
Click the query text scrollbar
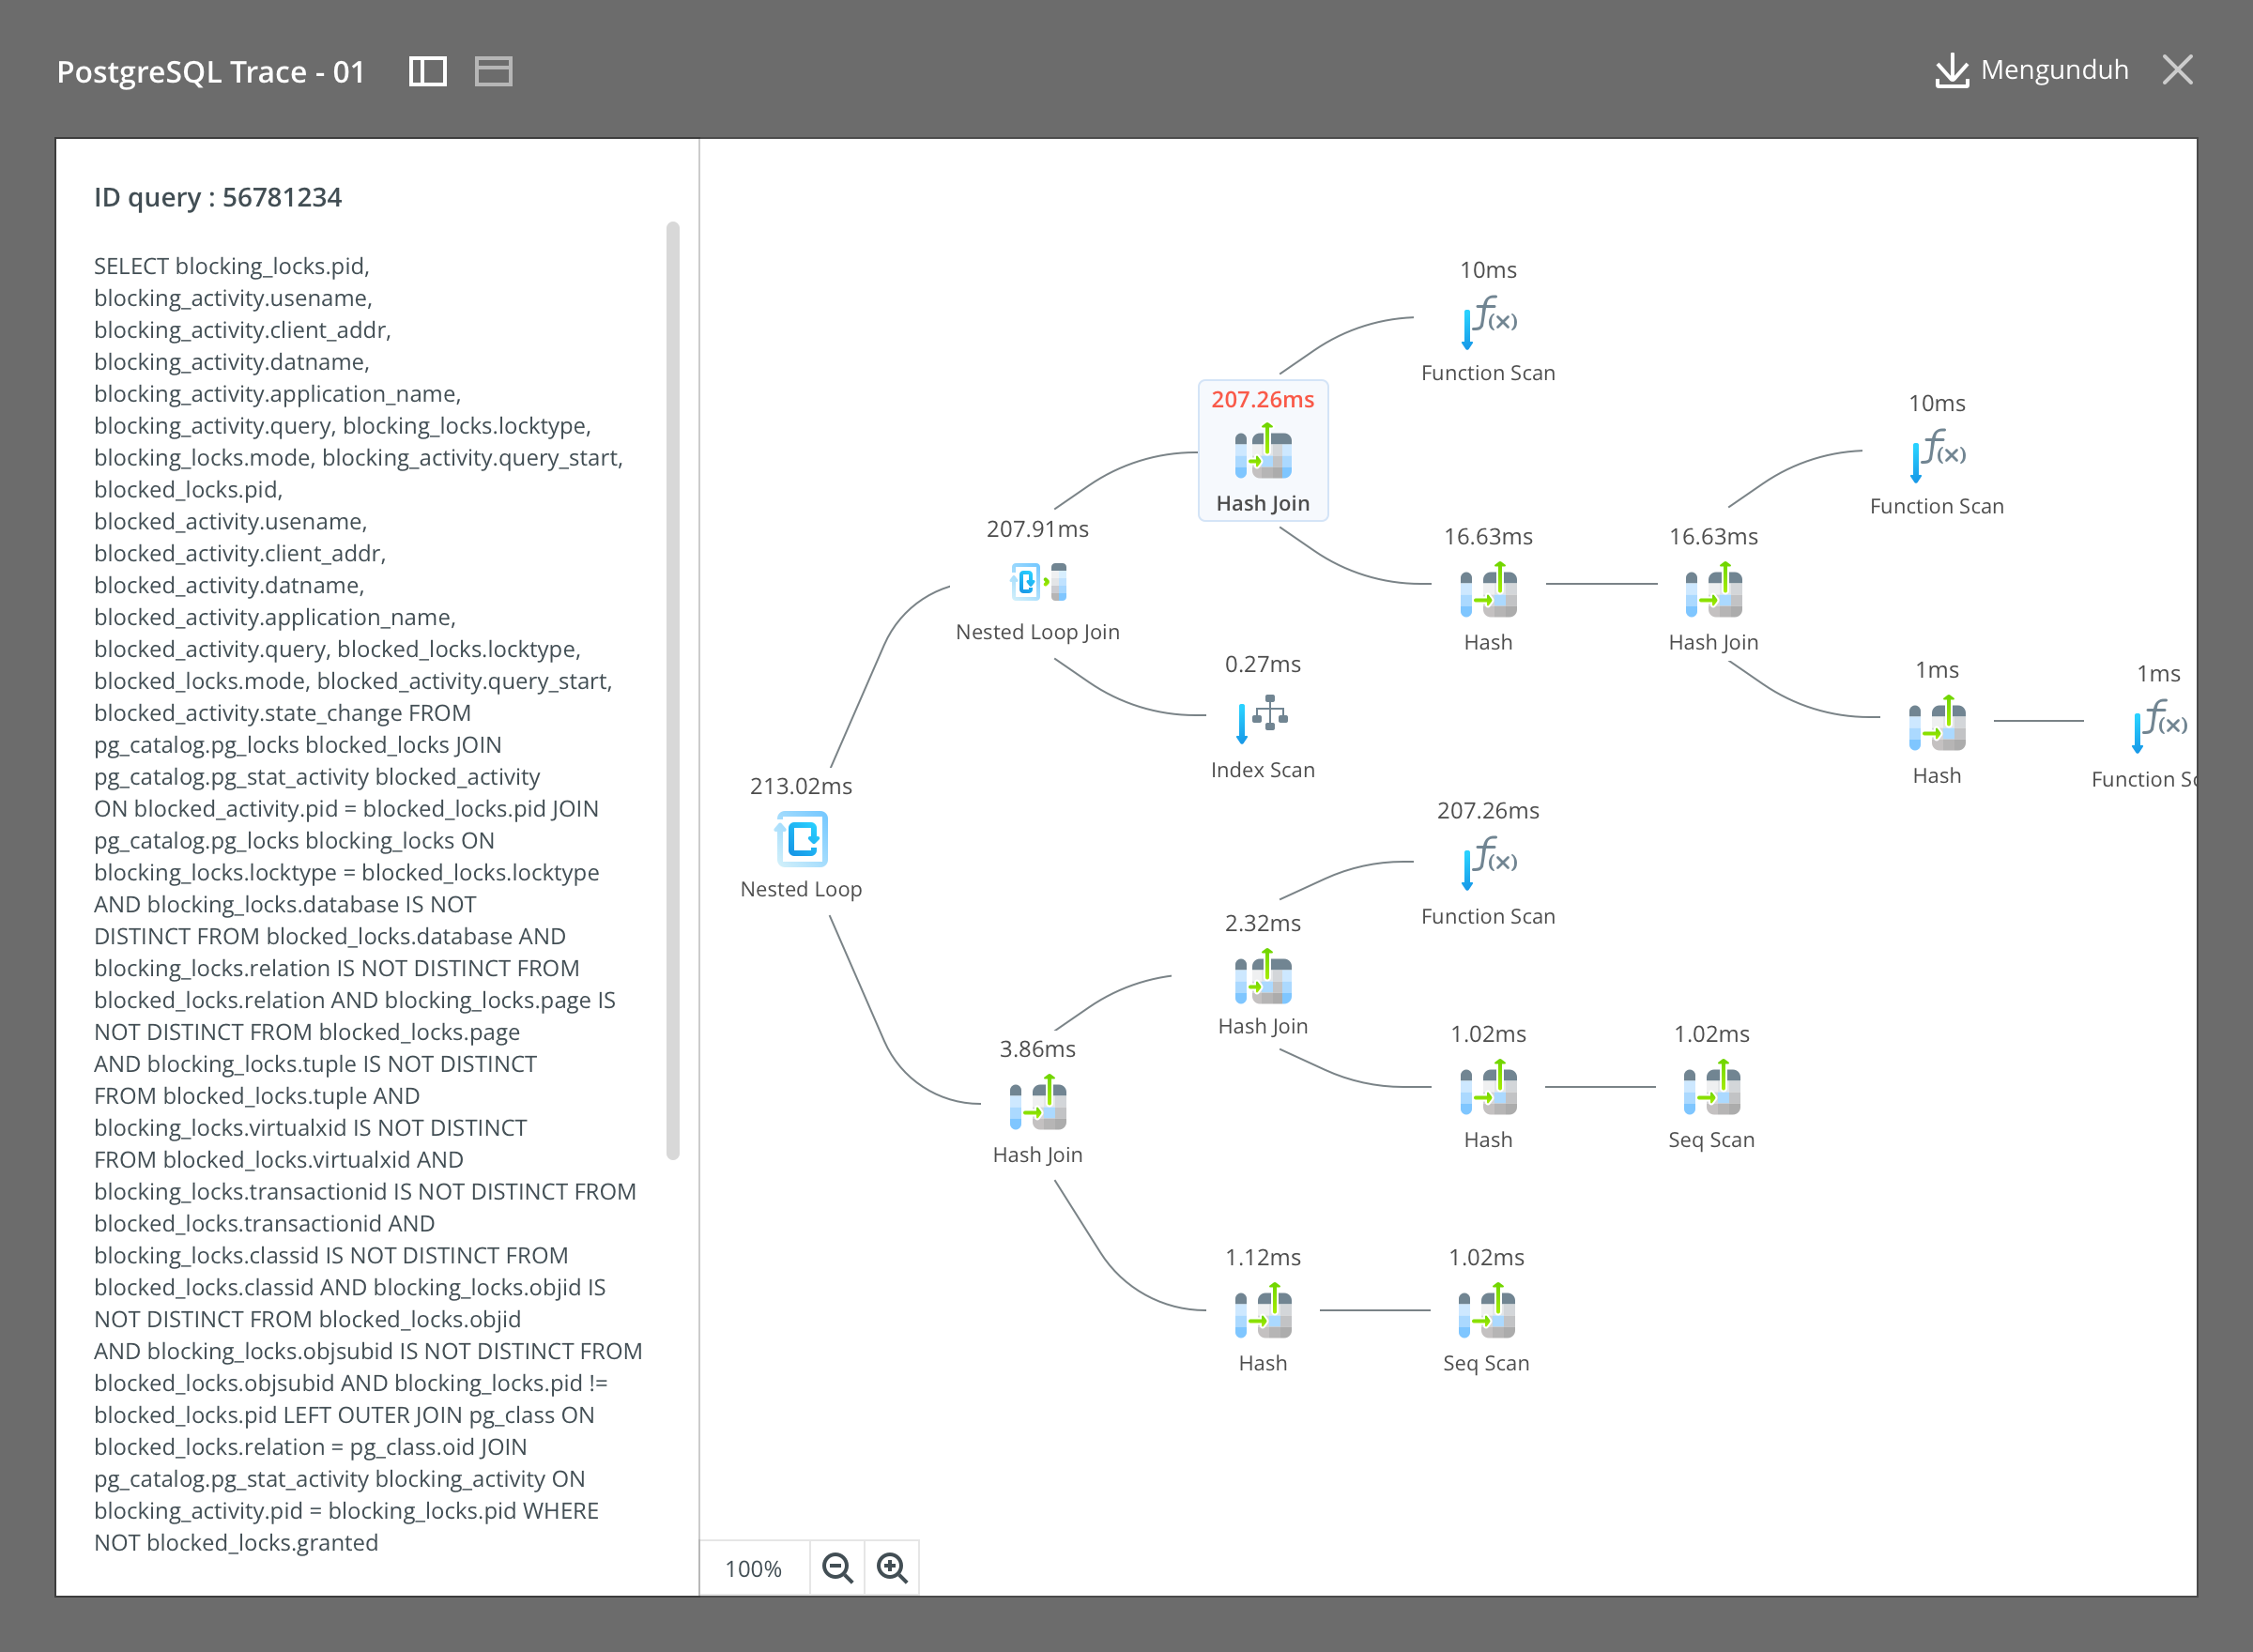(x=673, y=690)
